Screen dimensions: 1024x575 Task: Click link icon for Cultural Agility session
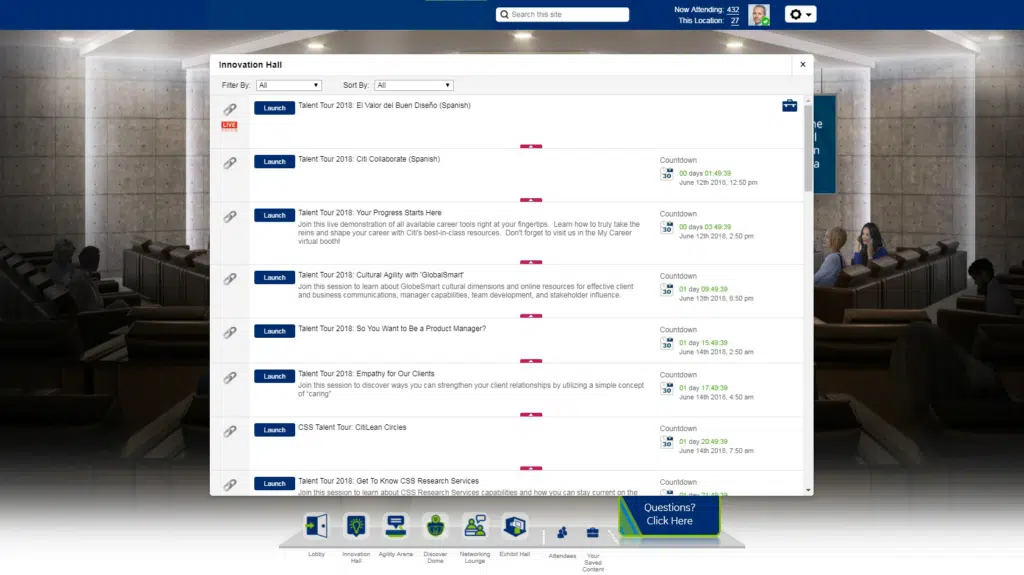pyautogui.click(x=230, y=279)
